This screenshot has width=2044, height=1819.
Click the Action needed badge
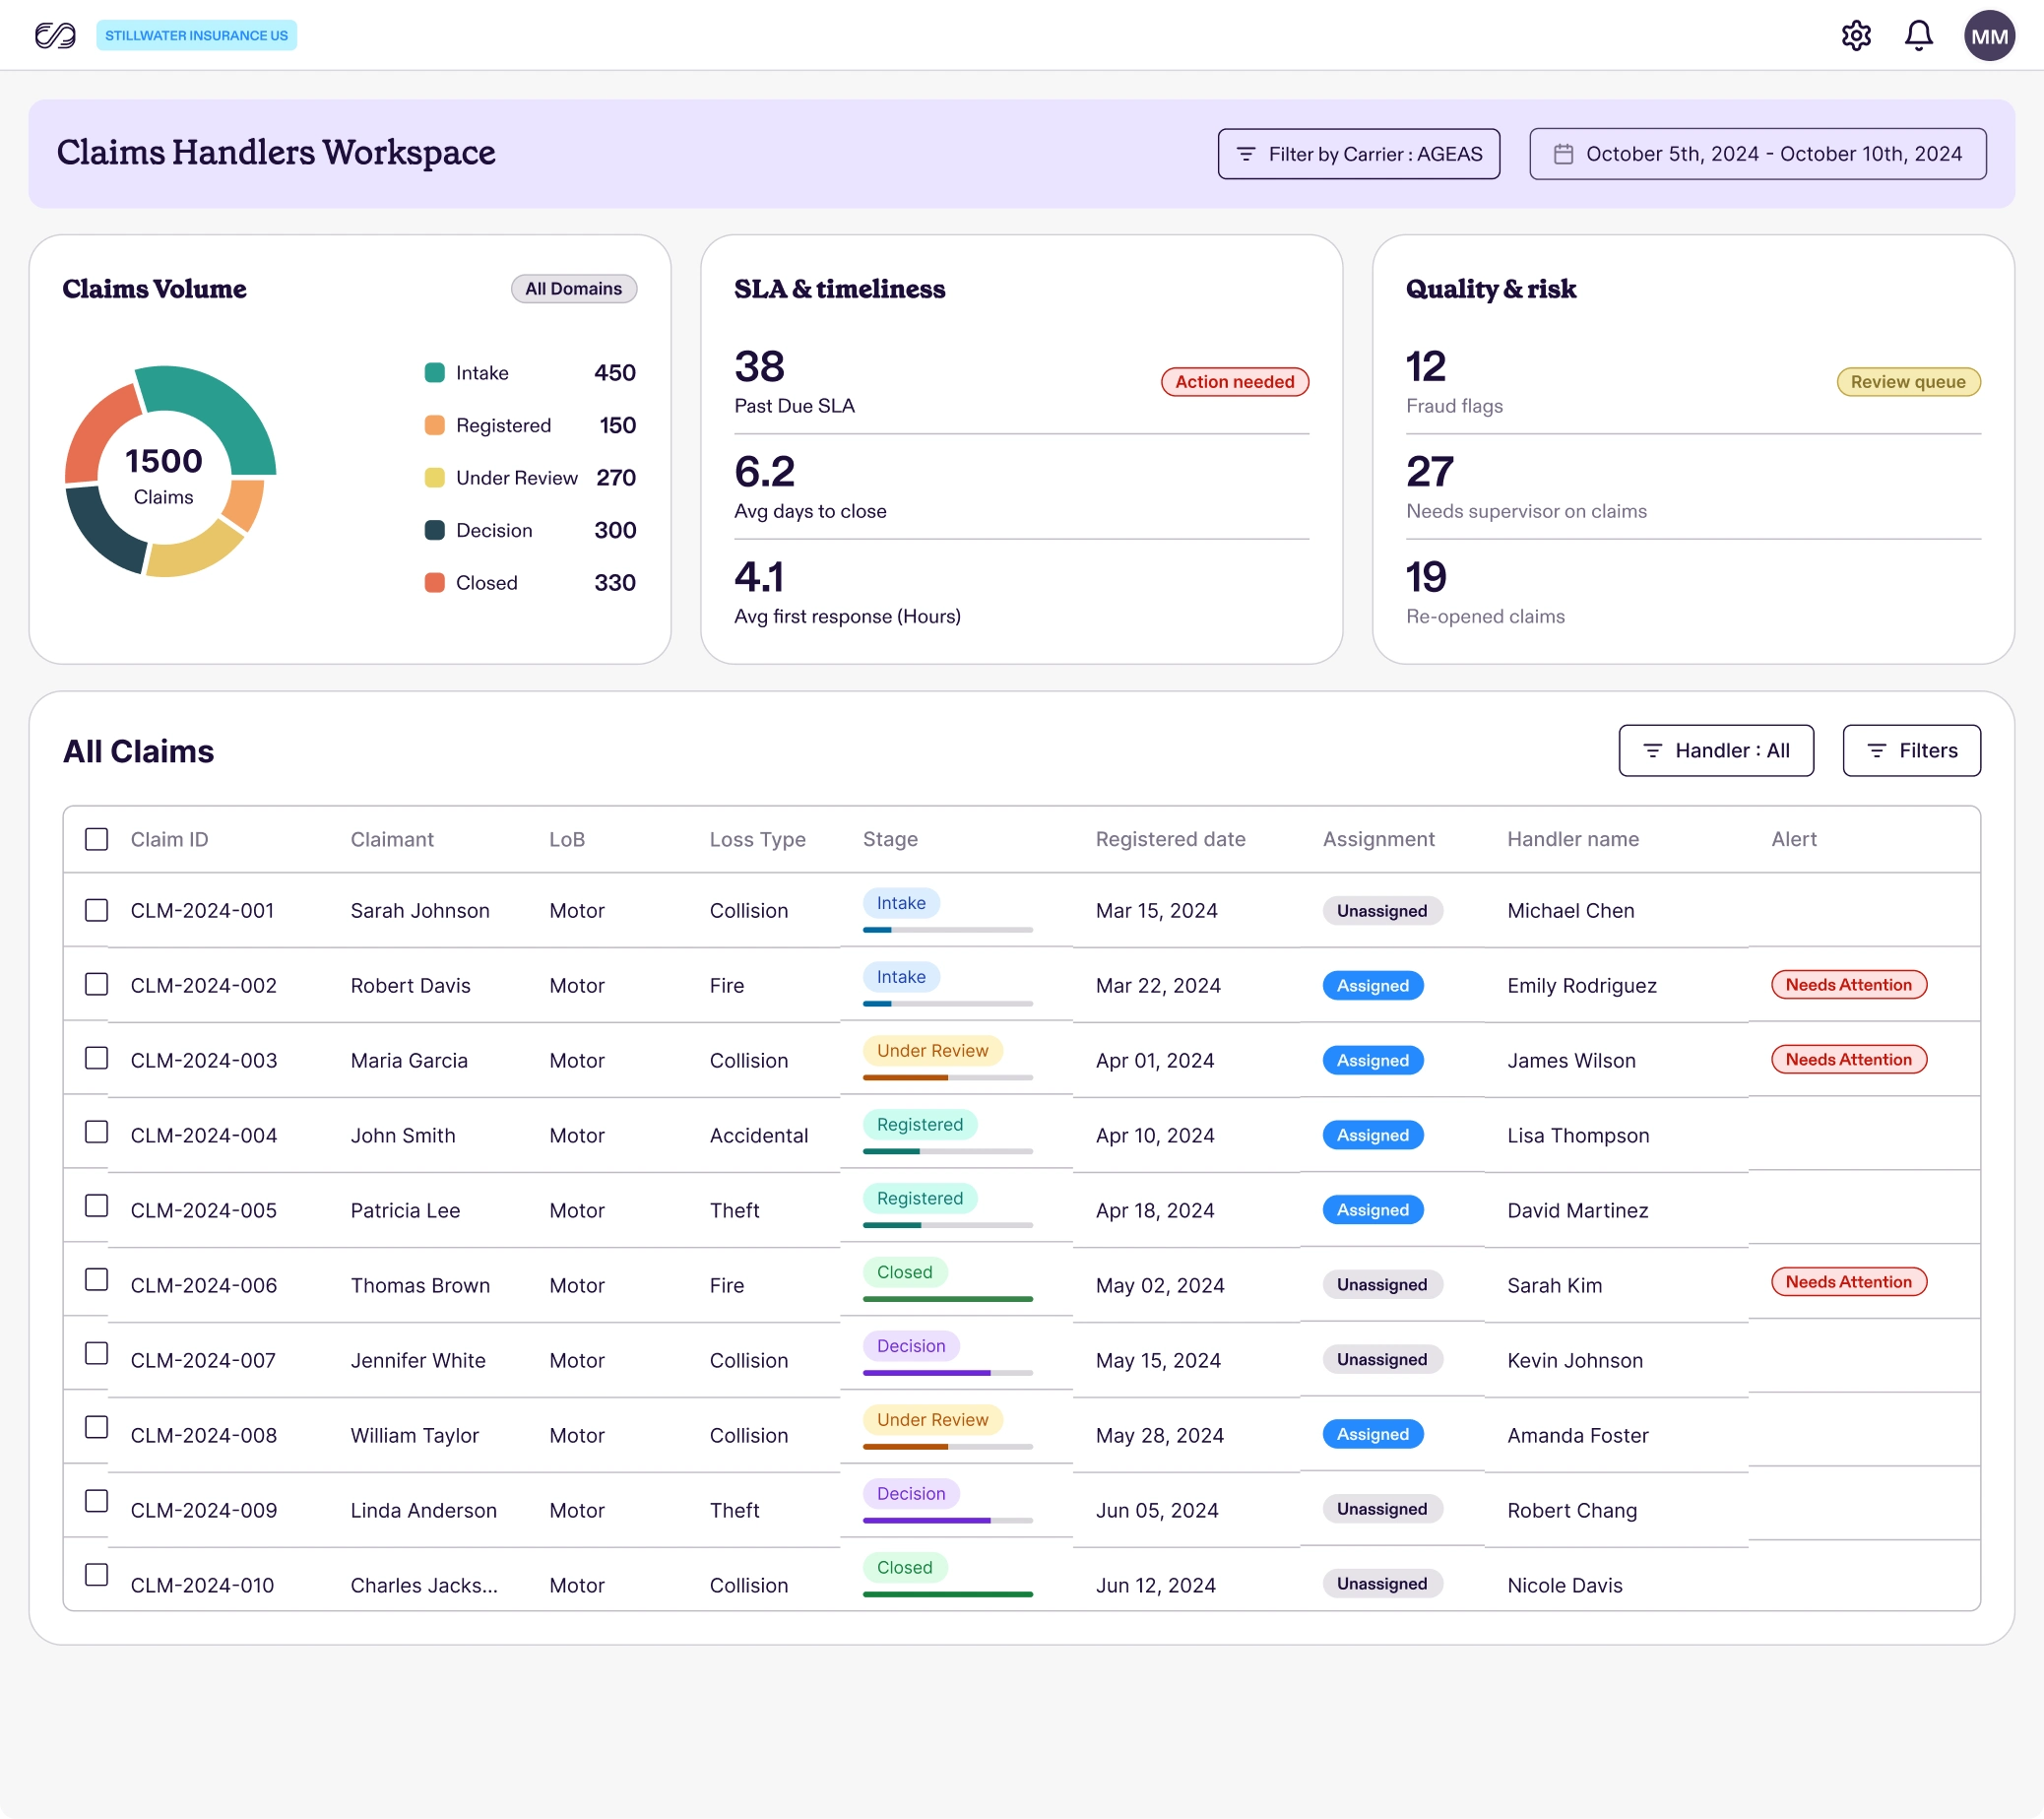[x=1234, y=382]
